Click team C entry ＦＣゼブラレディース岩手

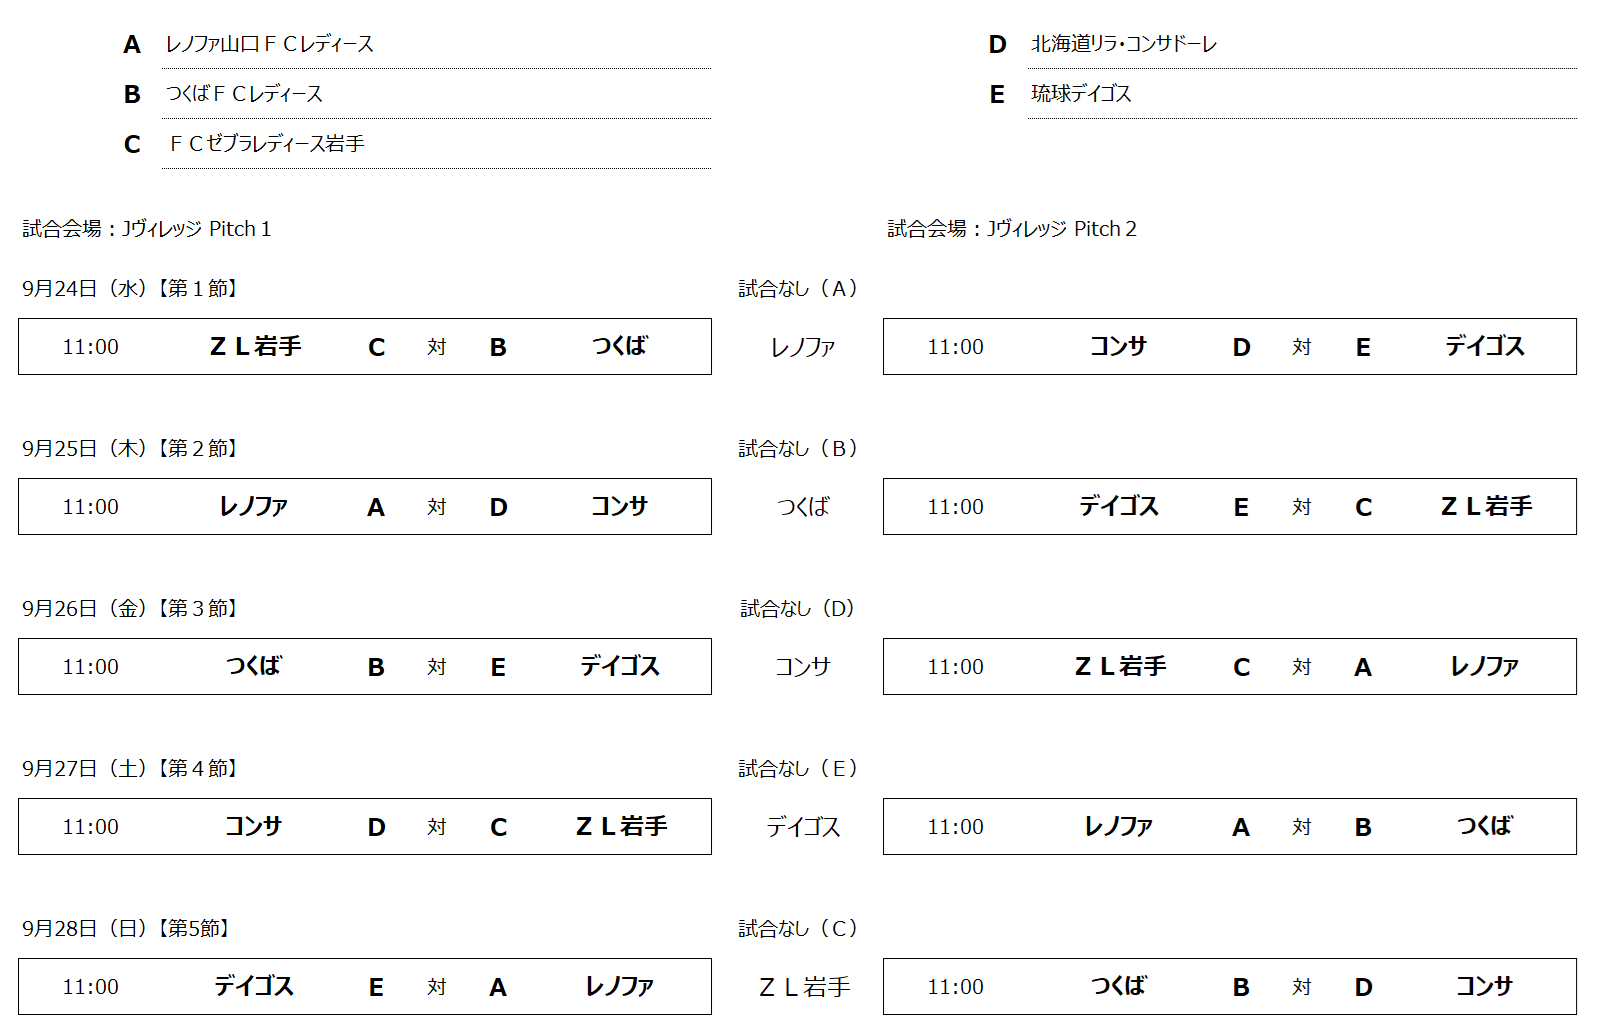pos(267,144)
